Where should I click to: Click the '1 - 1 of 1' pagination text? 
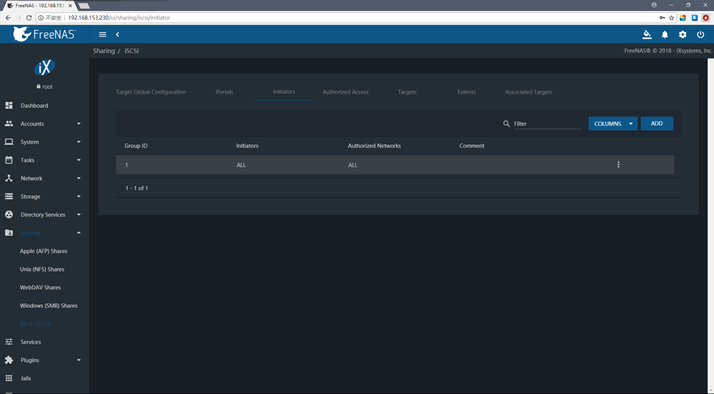[137, 188]
